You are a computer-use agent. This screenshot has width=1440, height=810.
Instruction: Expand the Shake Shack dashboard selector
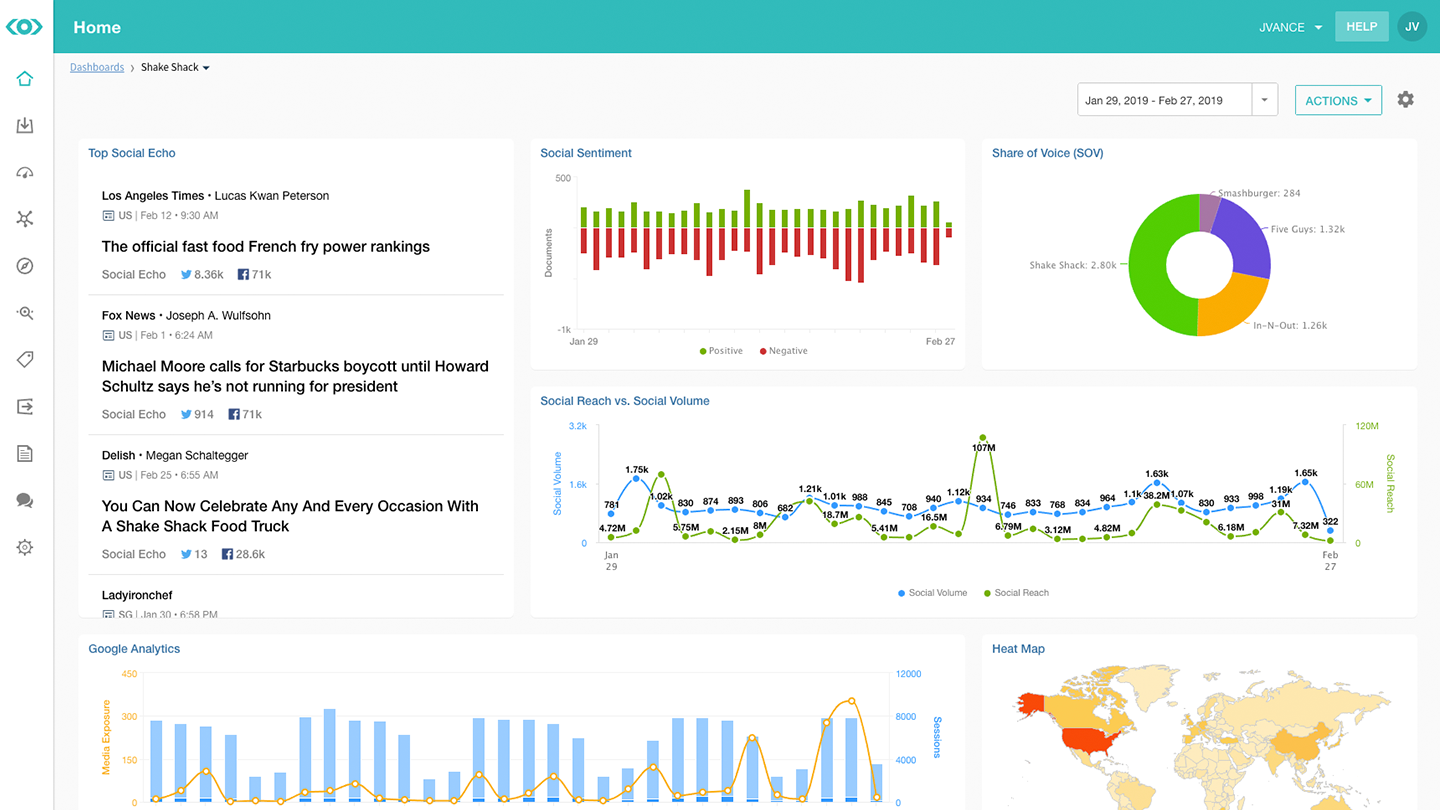tap(206, 67)
